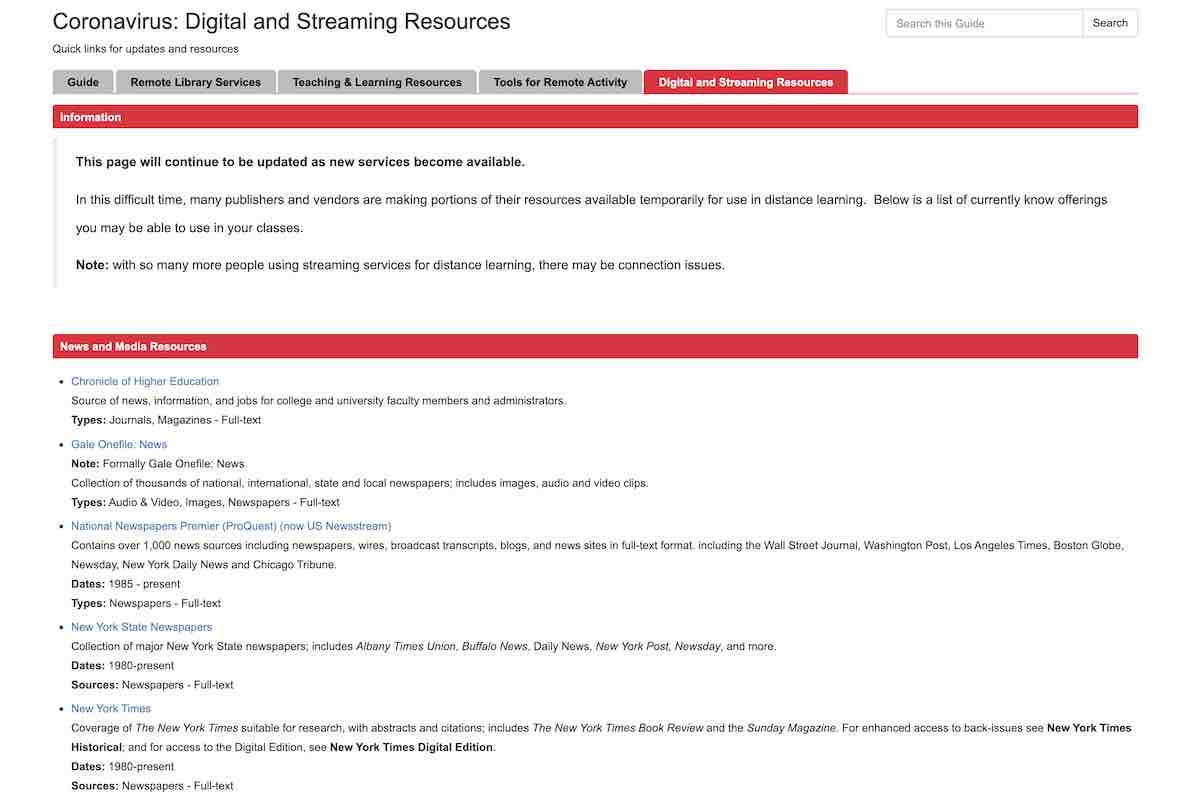The height and width of the screenshot is (800, 1200).
Task: Click 'Source of news, information, and jobs' description
Action: pyautogui.click(x=318, y=401)
